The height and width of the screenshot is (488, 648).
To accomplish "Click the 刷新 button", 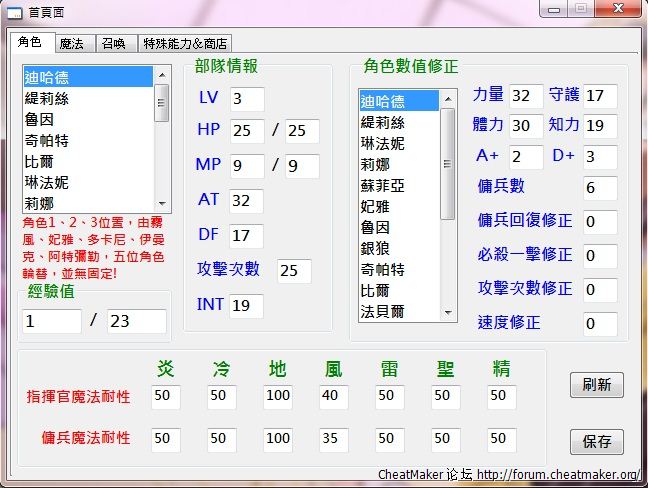I will [x=597, y=385].
